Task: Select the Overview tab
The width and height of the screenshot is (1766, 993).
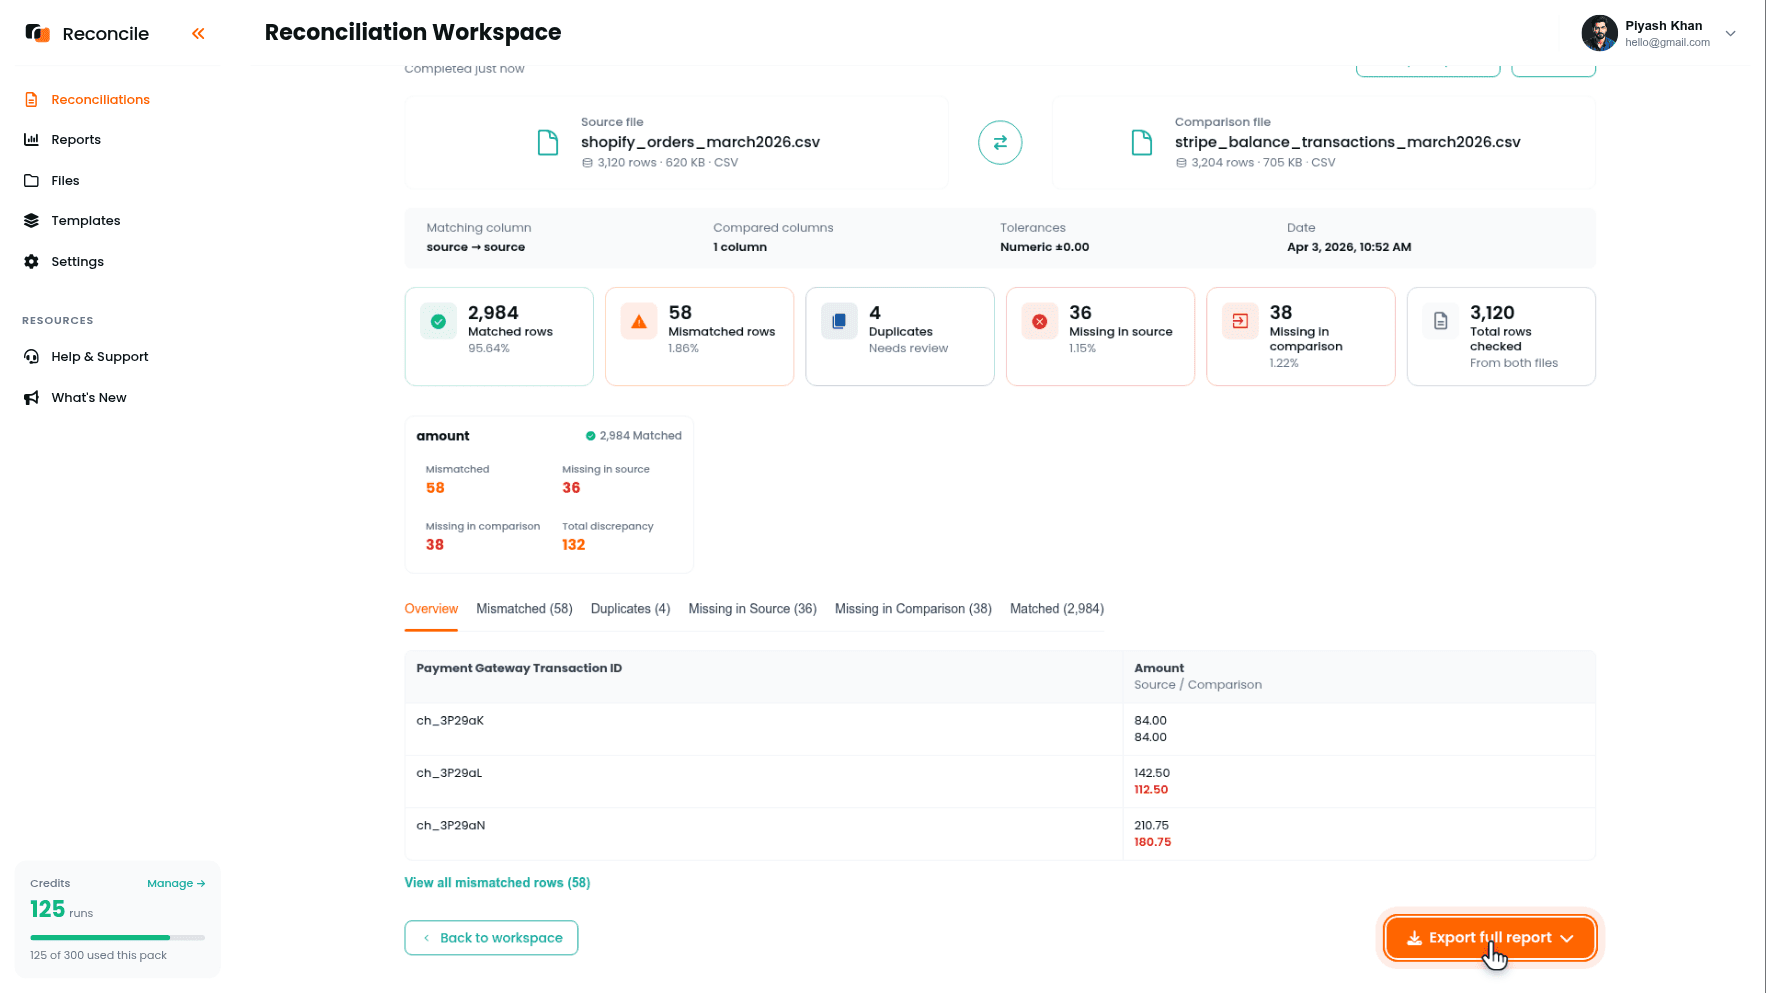Action: (x=431, y=609)
